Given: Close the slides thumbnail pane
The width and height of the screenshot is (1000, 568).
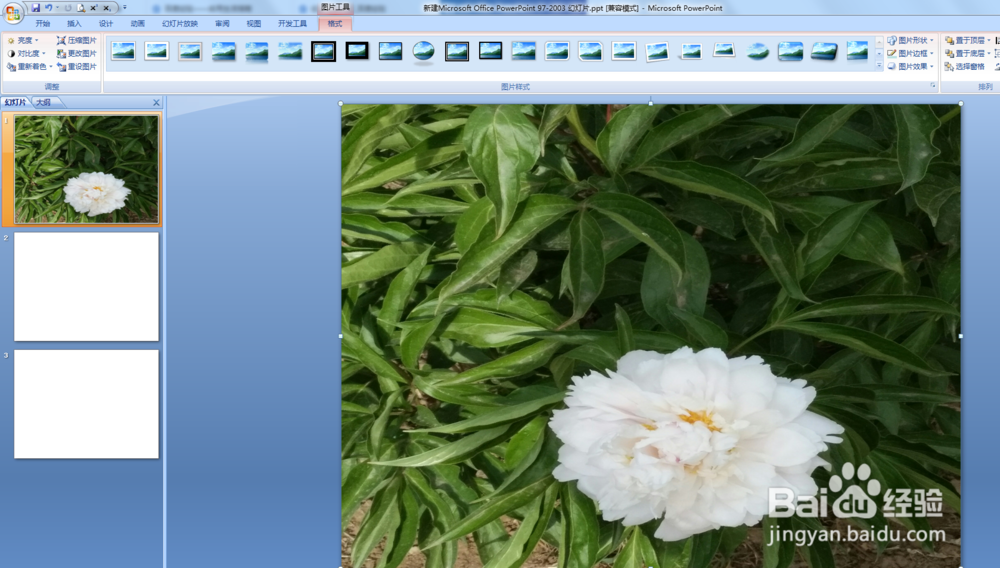Looking at the screenshot, I should (156, 102).
